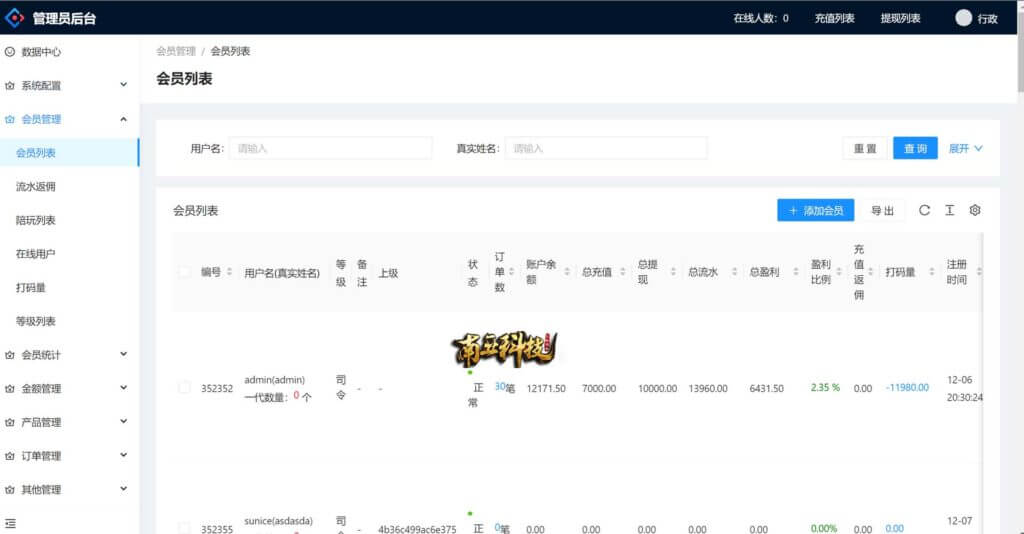The width and height of the screenshot is (1024, 534).
Task: Click the admin(admin) username cell
Action: tap(274, 379)
